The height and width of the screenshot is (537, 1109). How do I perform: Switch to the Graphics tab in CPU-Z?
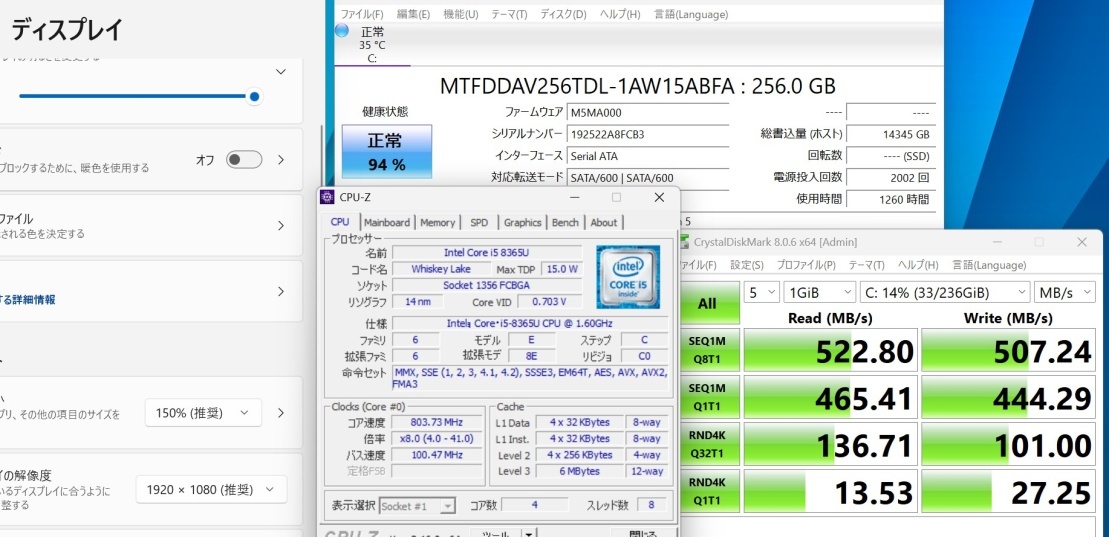(523, 222)
